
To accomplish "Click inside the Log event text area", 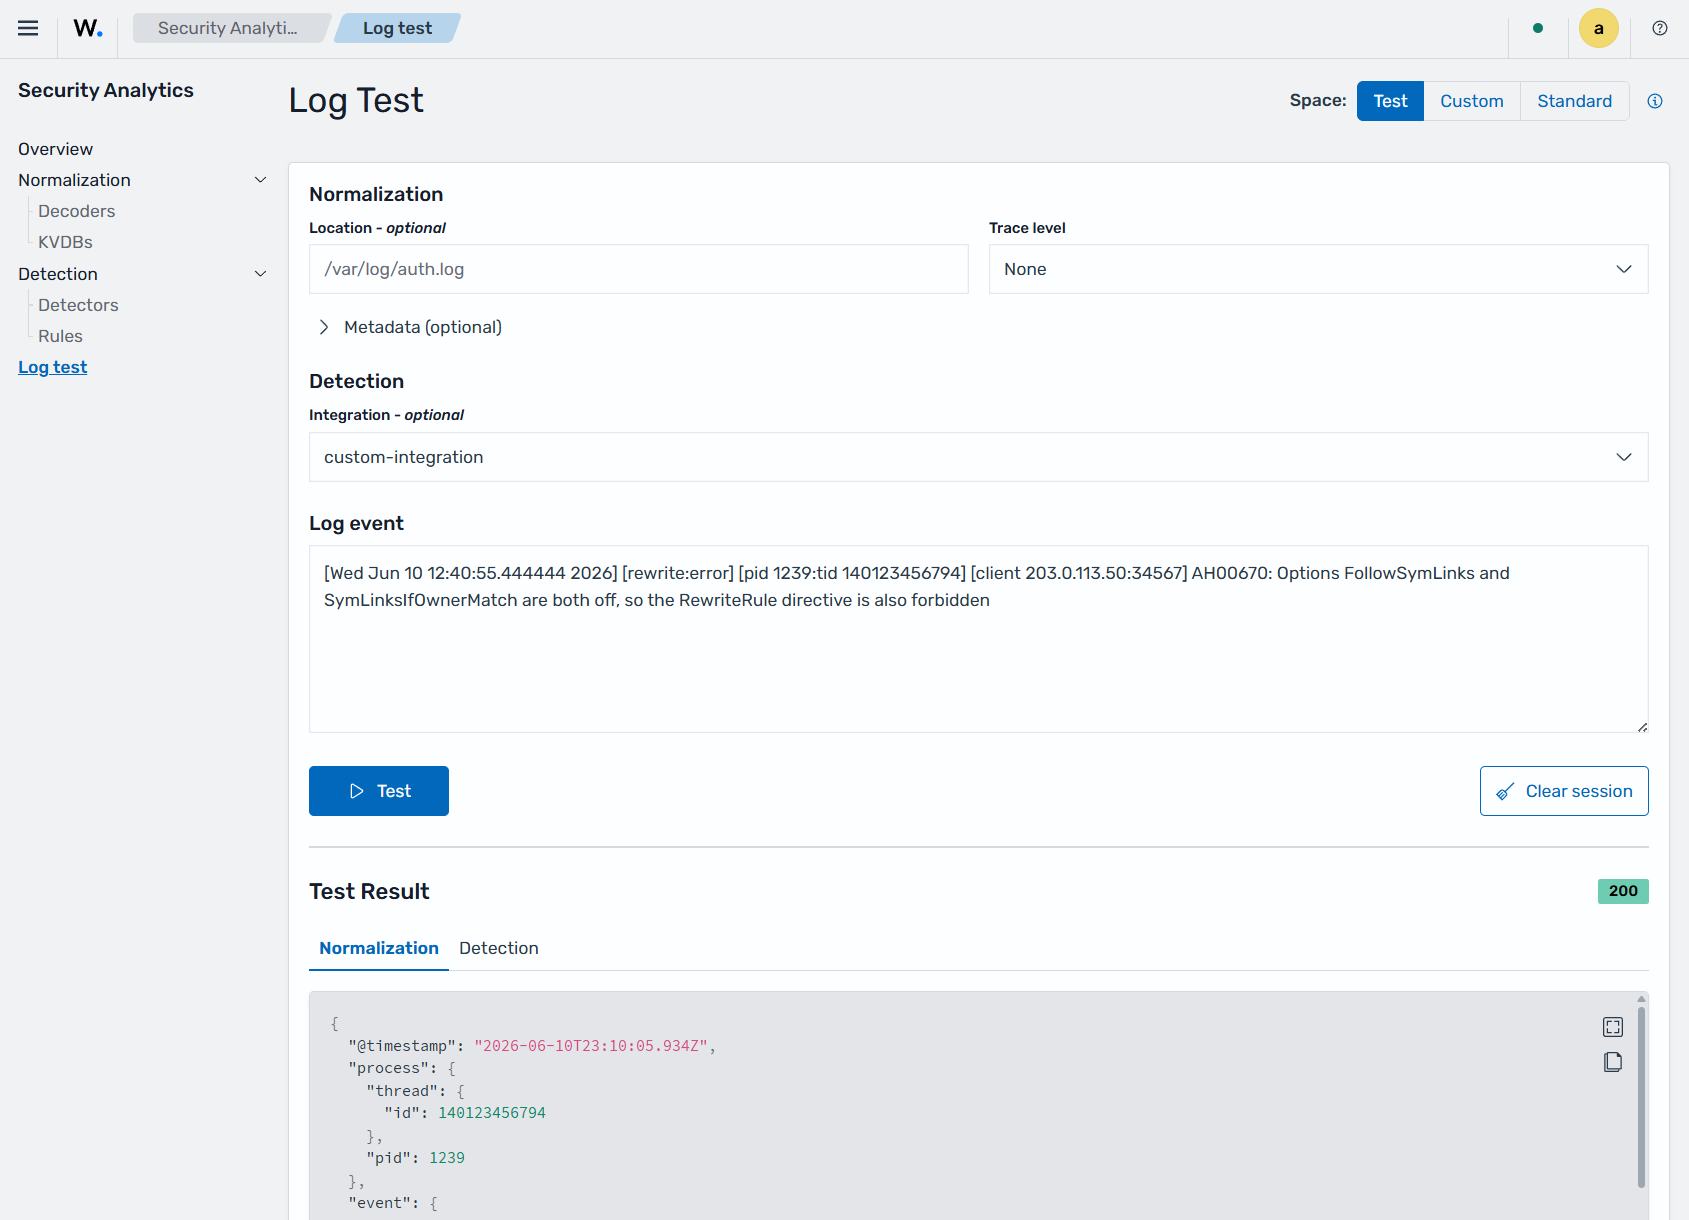I will click(978, 639).
